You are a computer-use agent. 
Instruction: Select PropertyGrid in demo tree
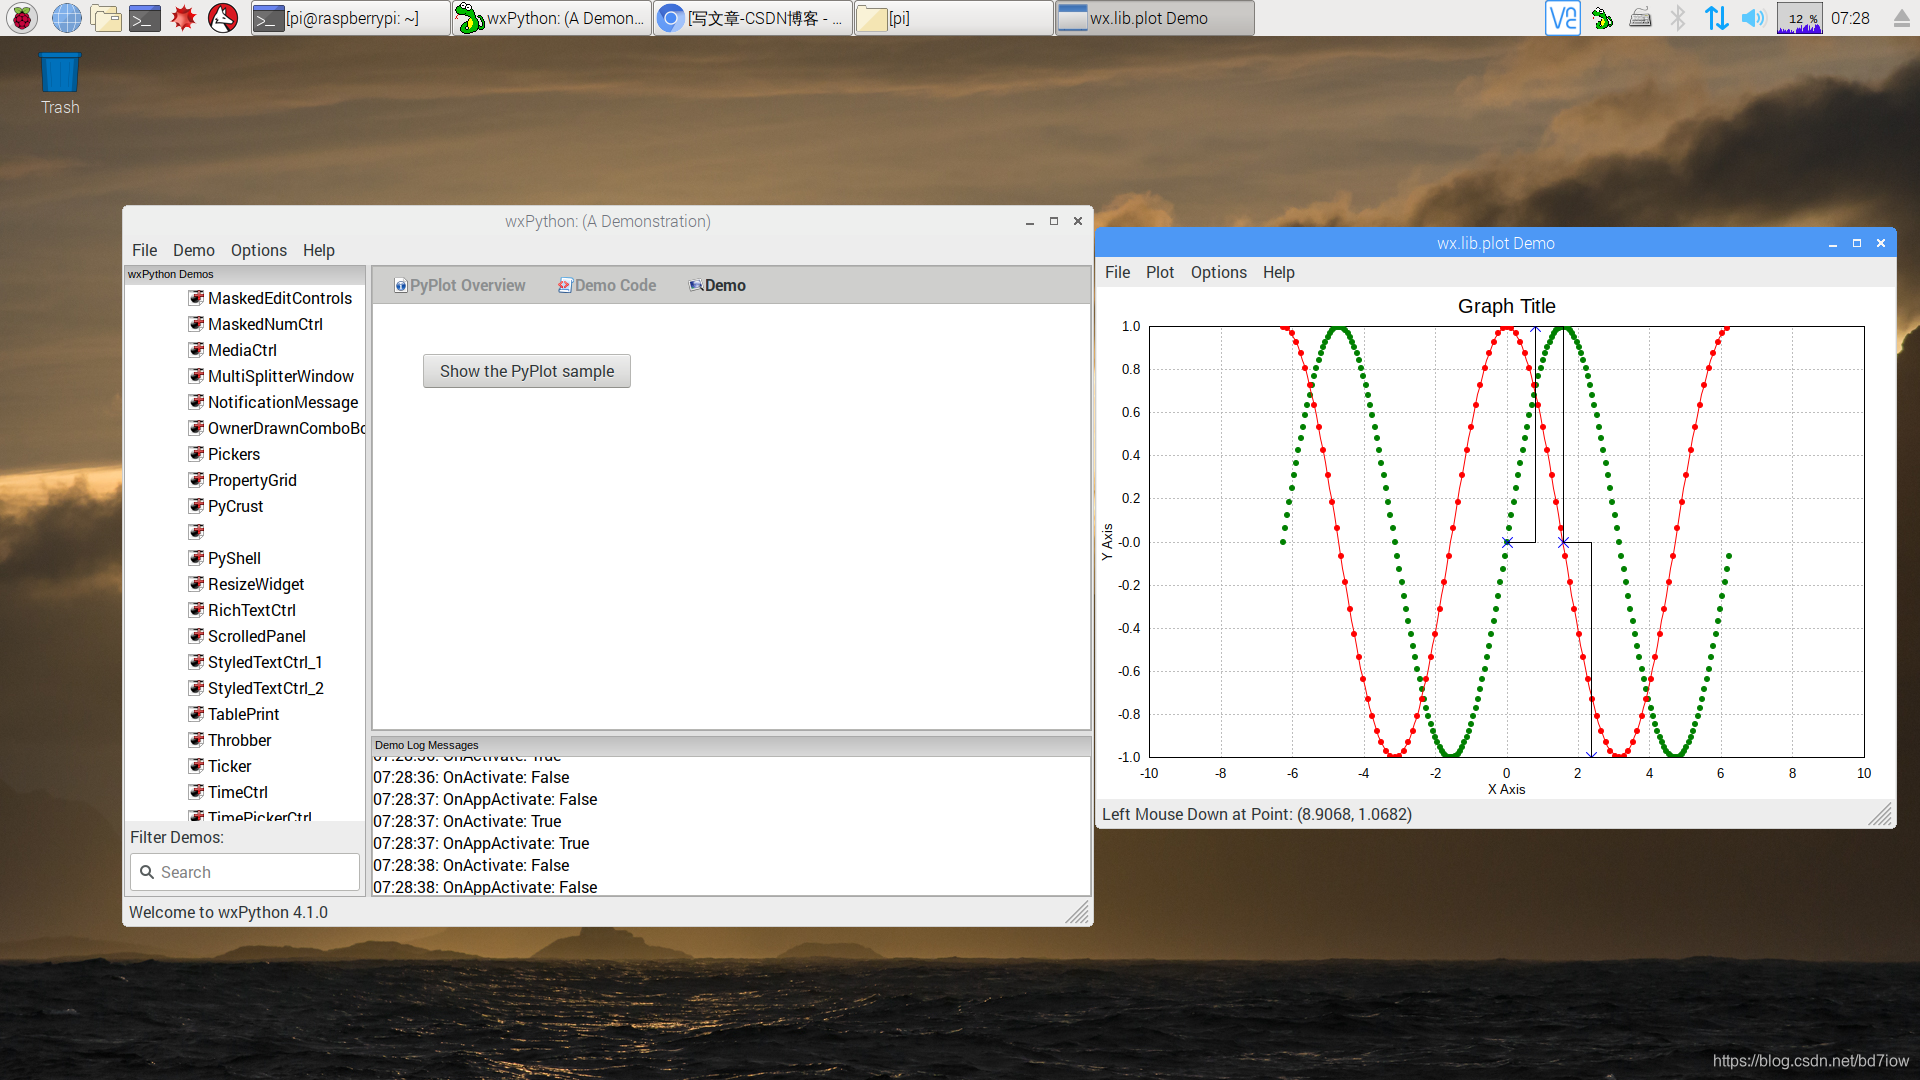click(x=252, y=480)
